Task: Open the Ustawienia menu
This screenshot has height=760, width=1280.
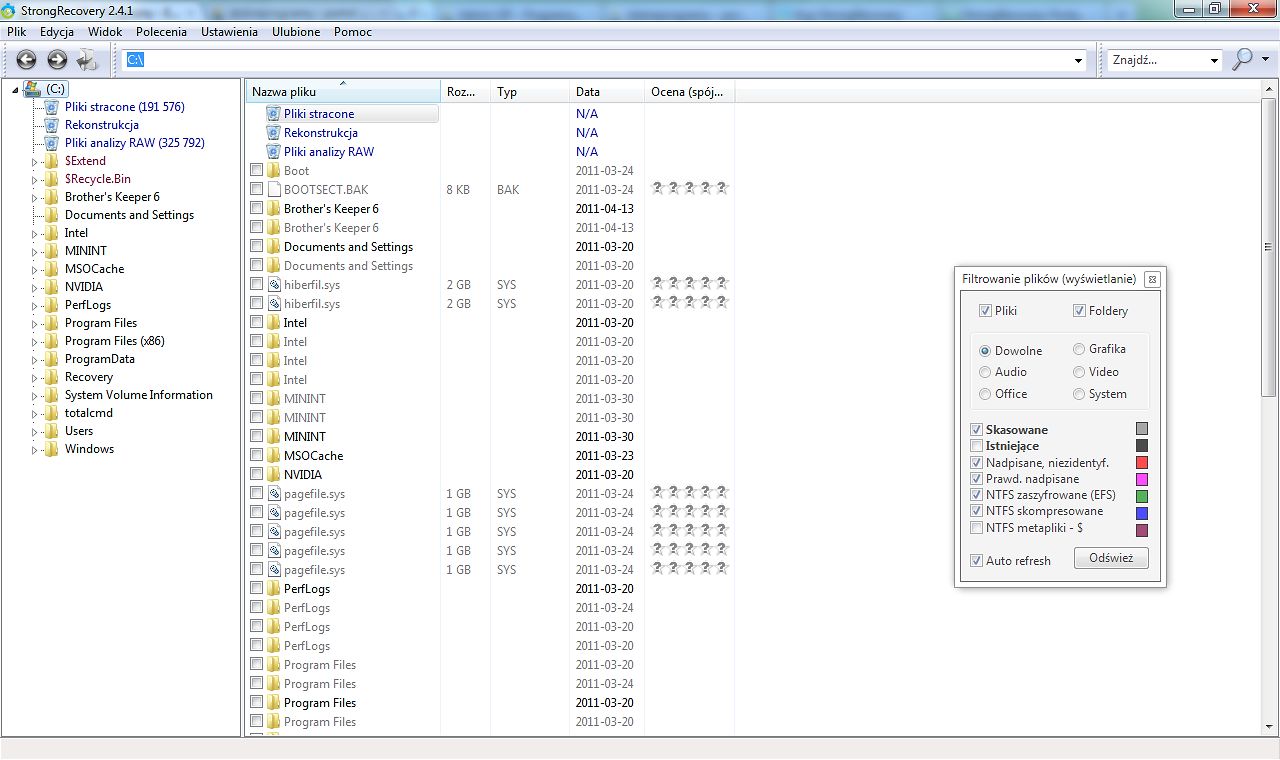Action: 229,32
